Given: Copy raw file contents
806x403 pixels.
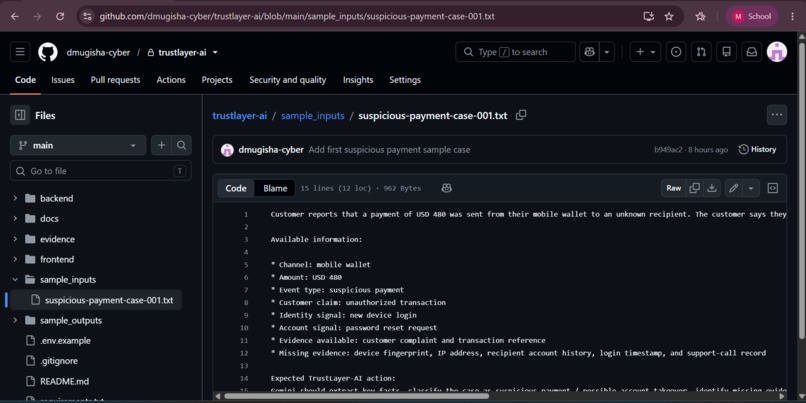Looking at the screenshot, I should [694, 188].
